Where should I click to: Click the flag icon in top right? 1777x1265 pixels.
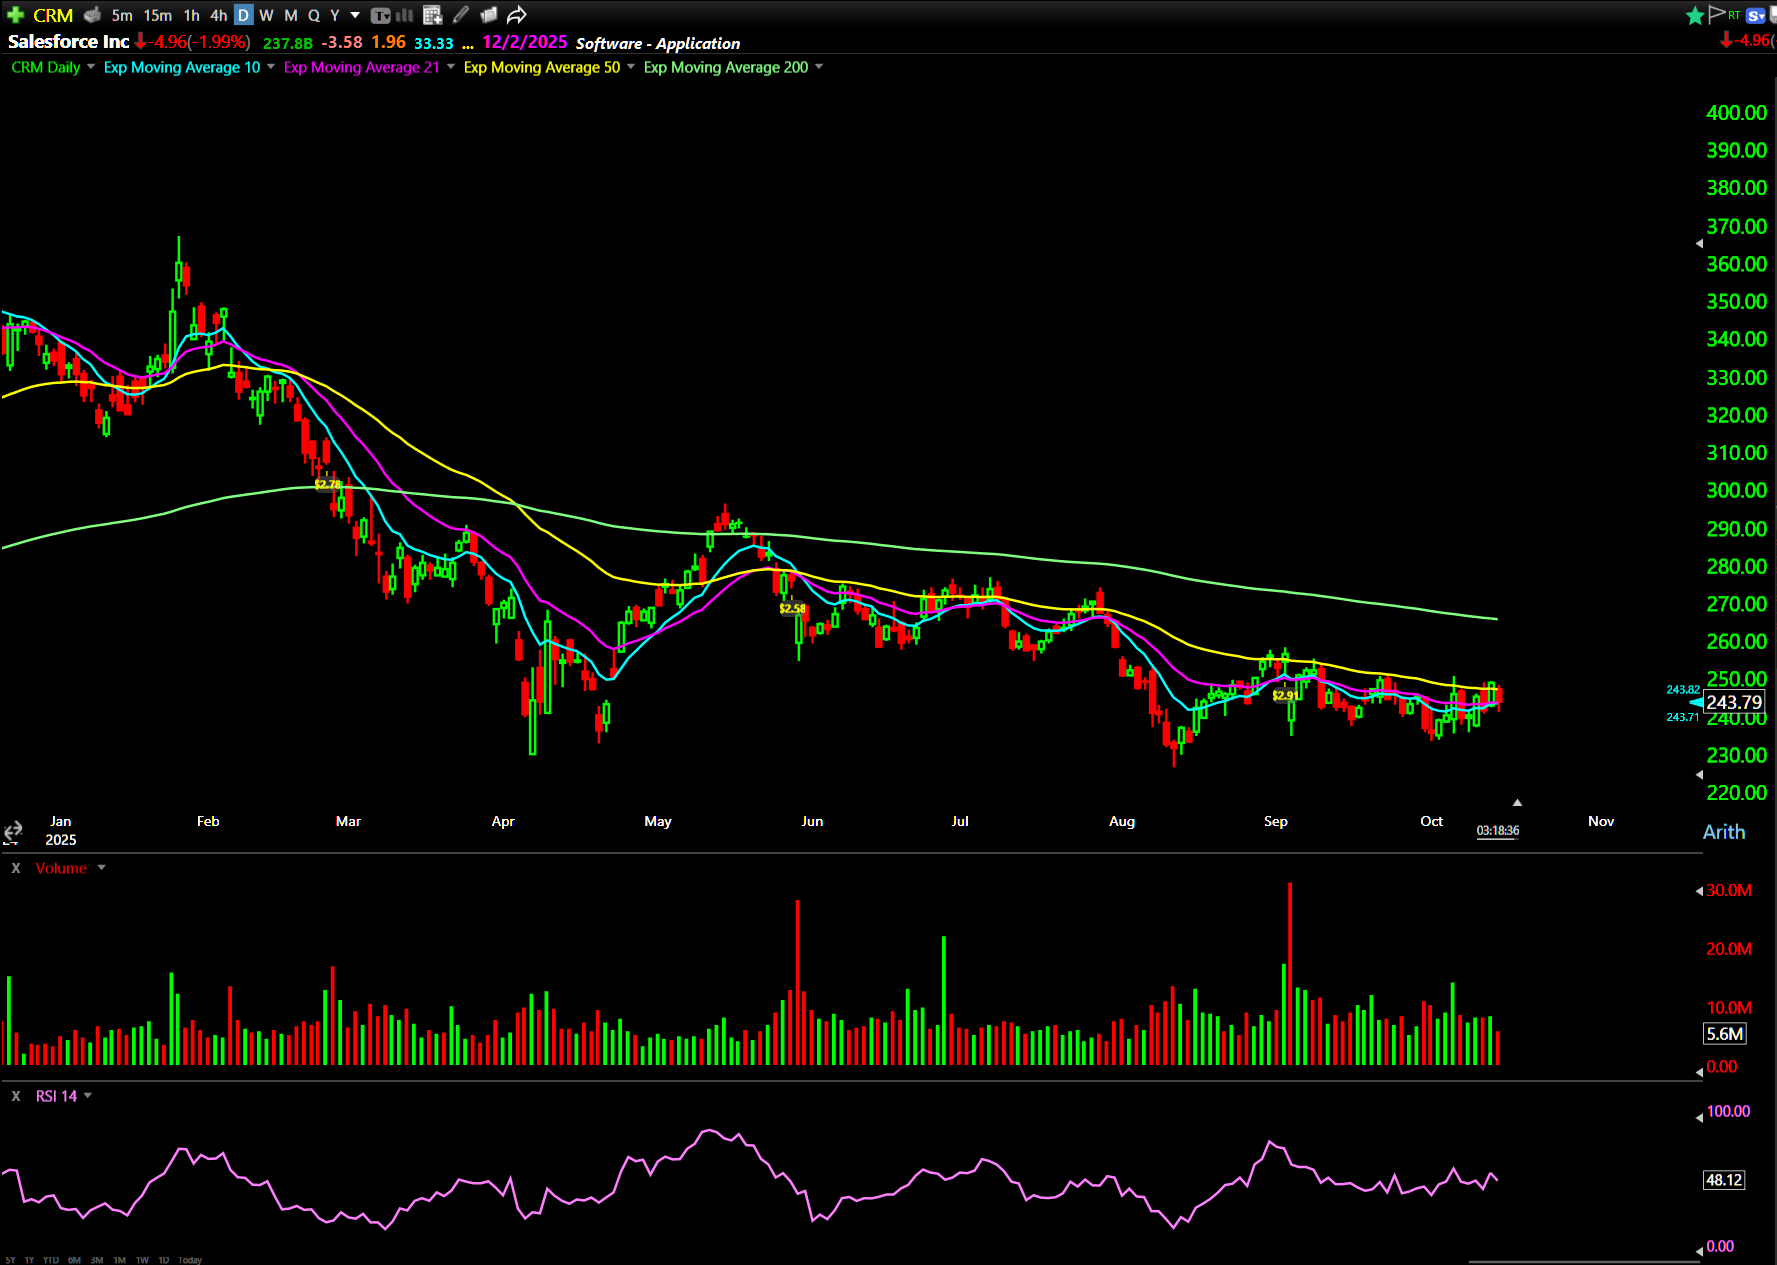(1717, 14)
